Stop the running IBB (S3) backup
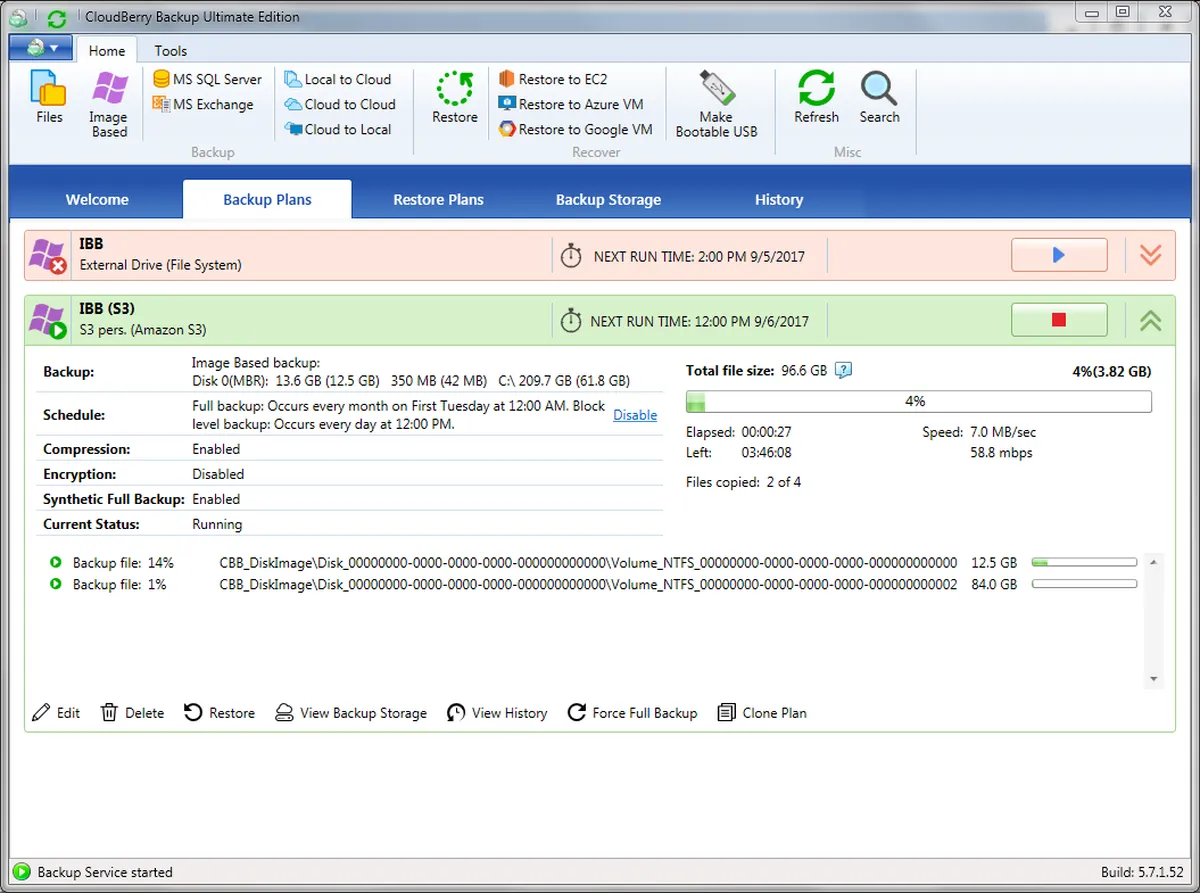The height and width of the screenshot is (893, 1200). click(x=1059, y=320)
